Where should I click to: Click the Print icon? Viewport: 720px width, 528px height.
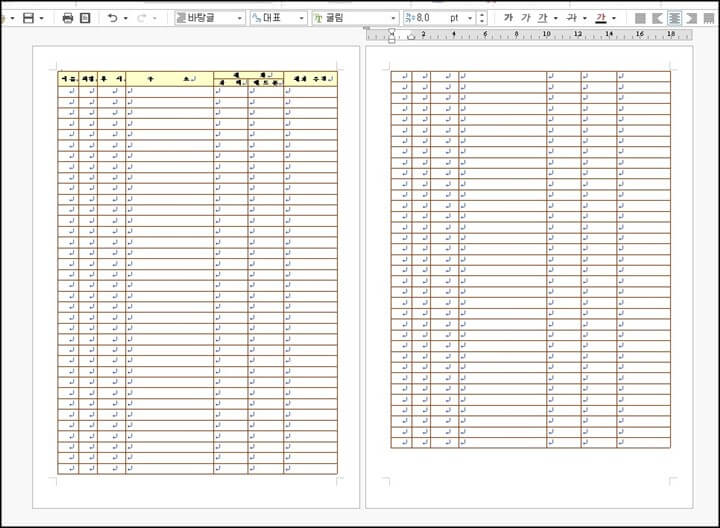point(68,18)
